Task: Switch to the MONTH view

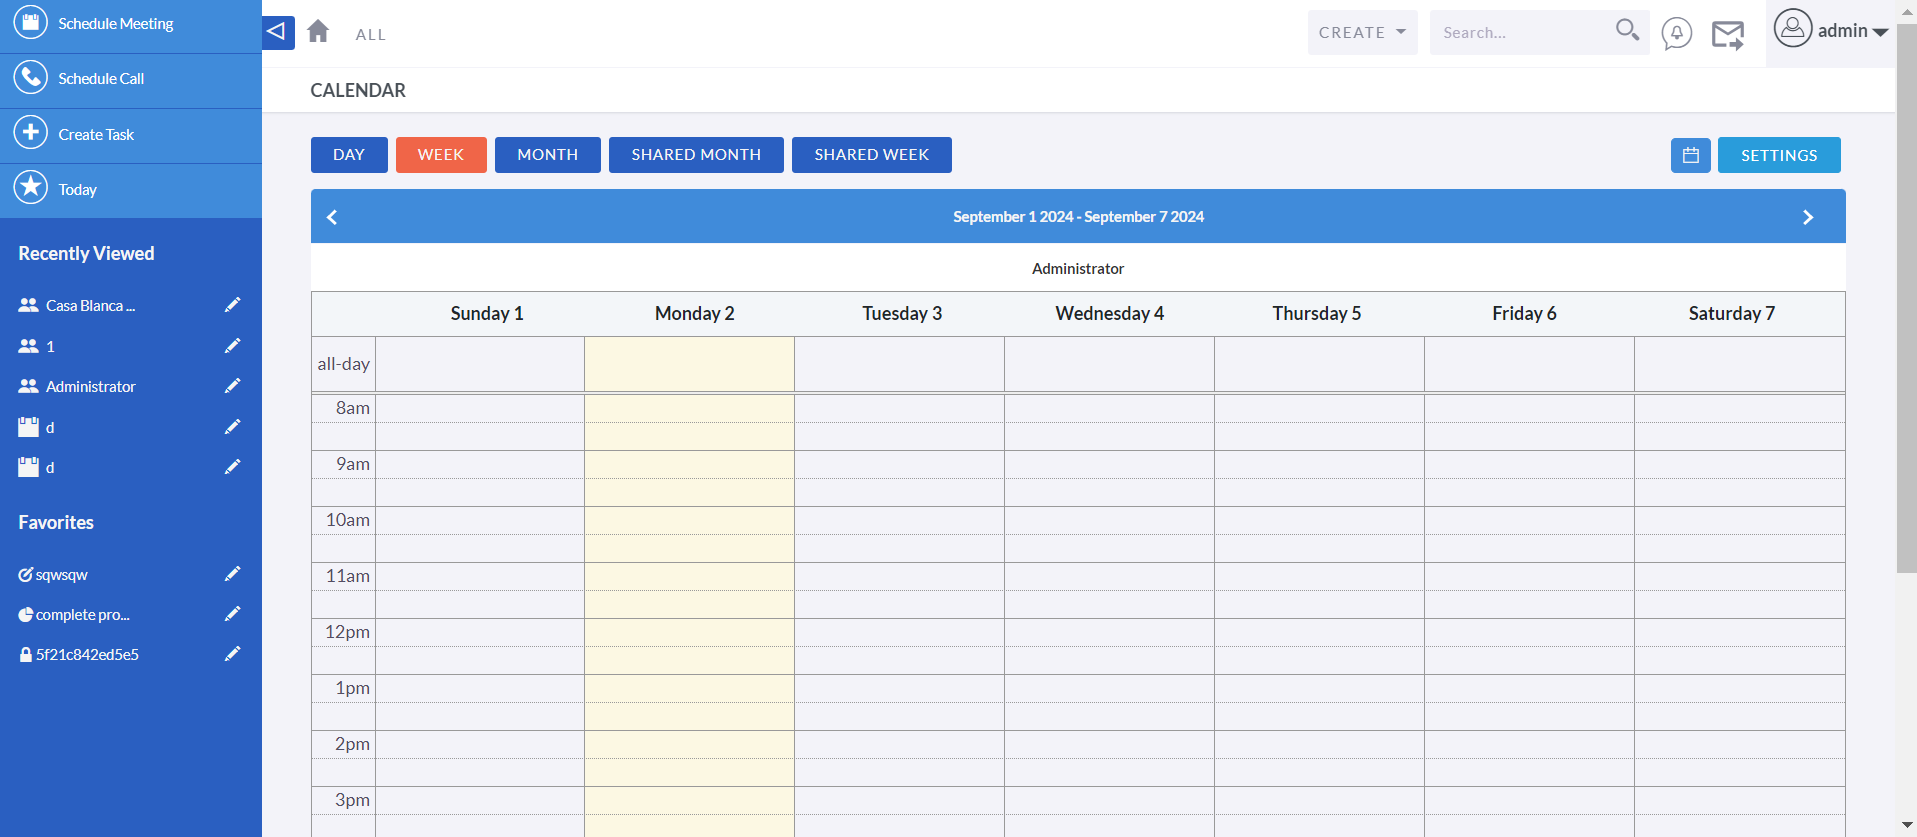Action: click(547, 155)
